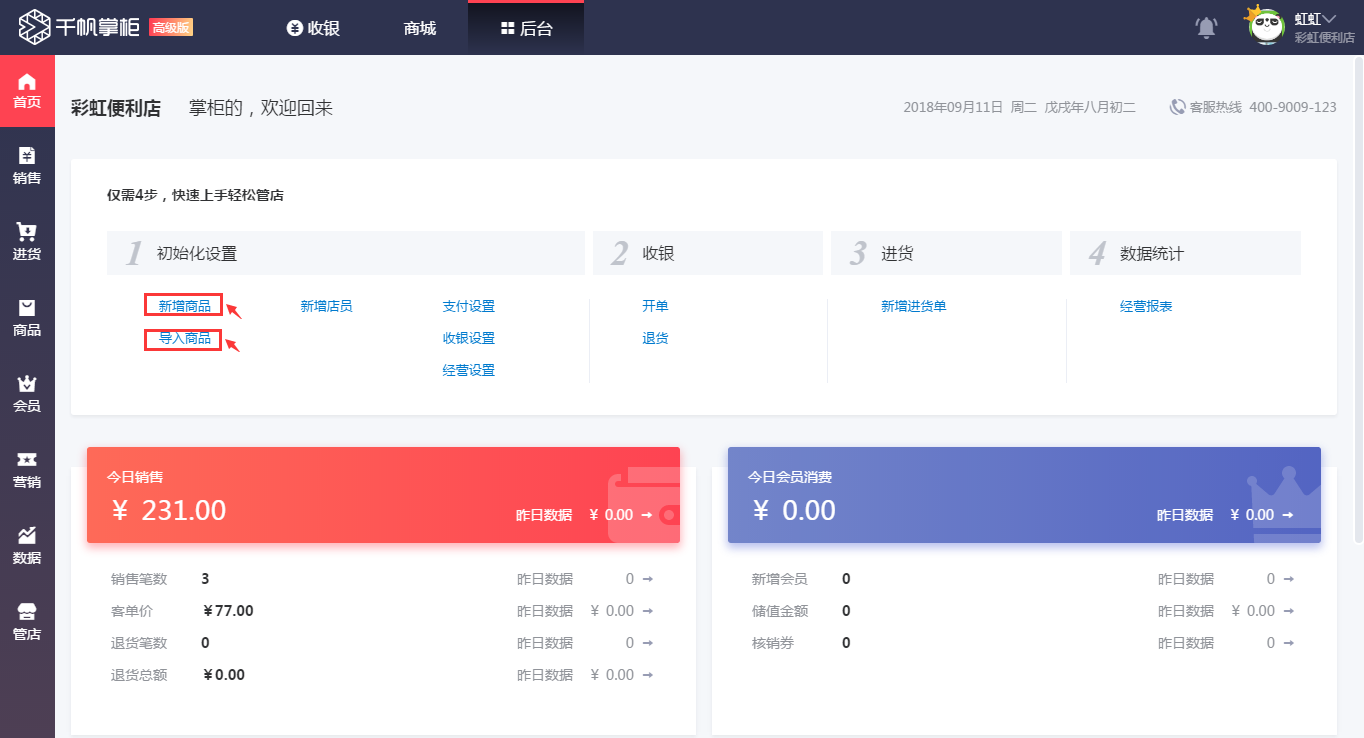Open the 会员 members icon in sidebar

point(27,390)
